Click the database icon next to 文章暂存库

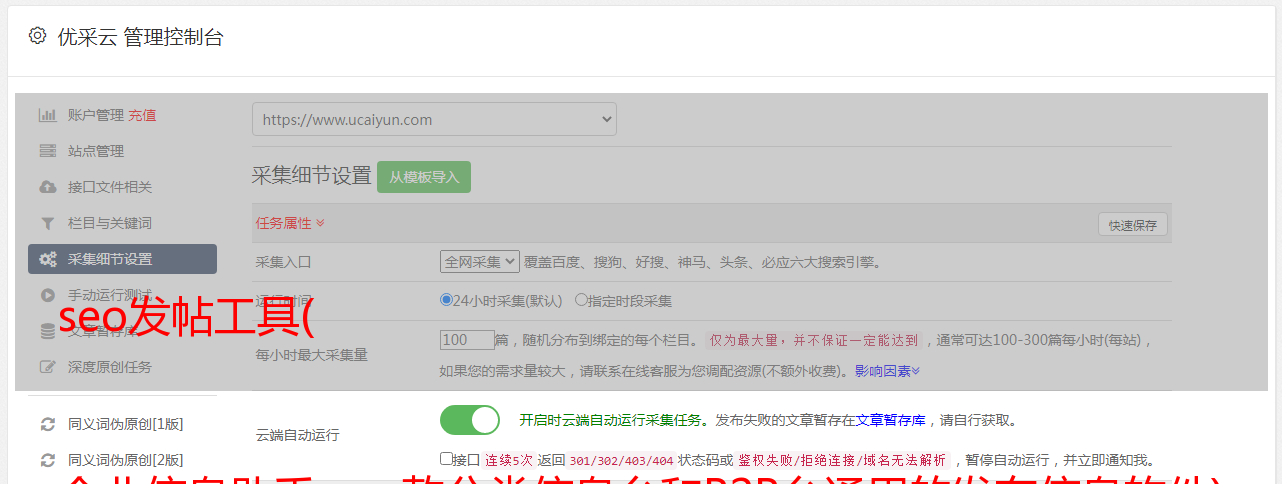47,331
